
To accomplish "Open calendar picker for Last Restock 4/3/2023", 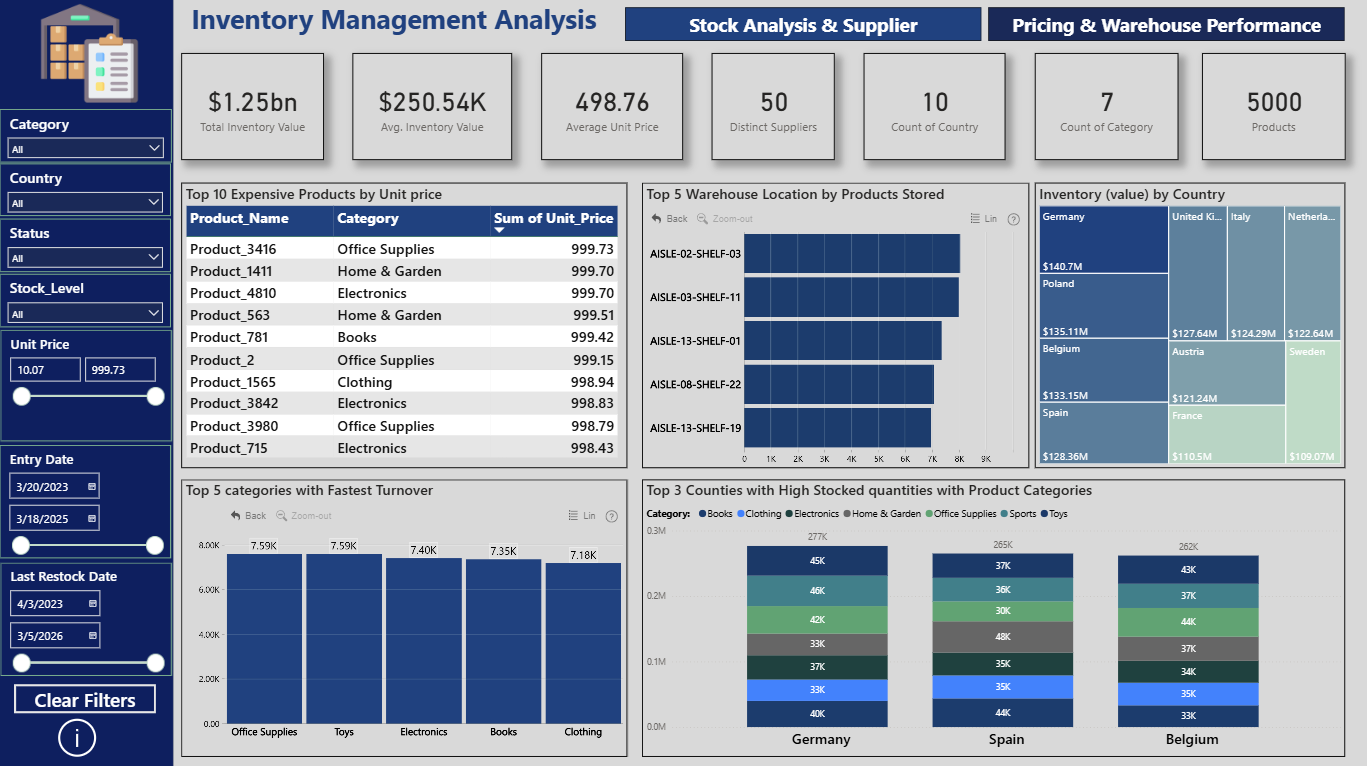I will pos(92,604).
